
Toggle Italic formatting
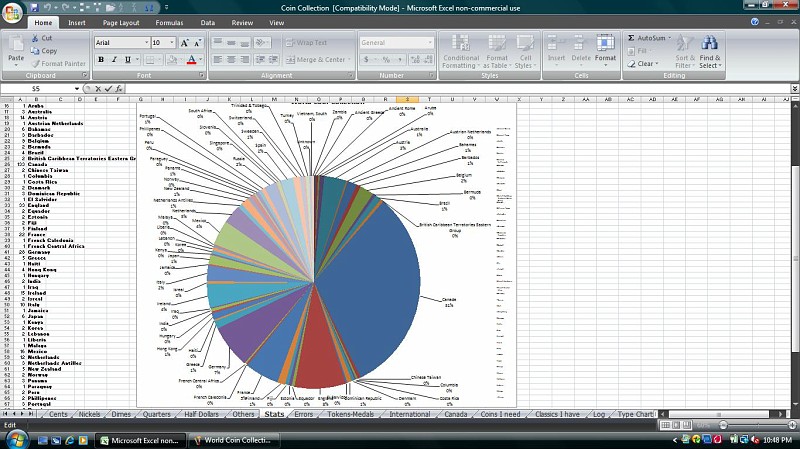coord(114,60)
